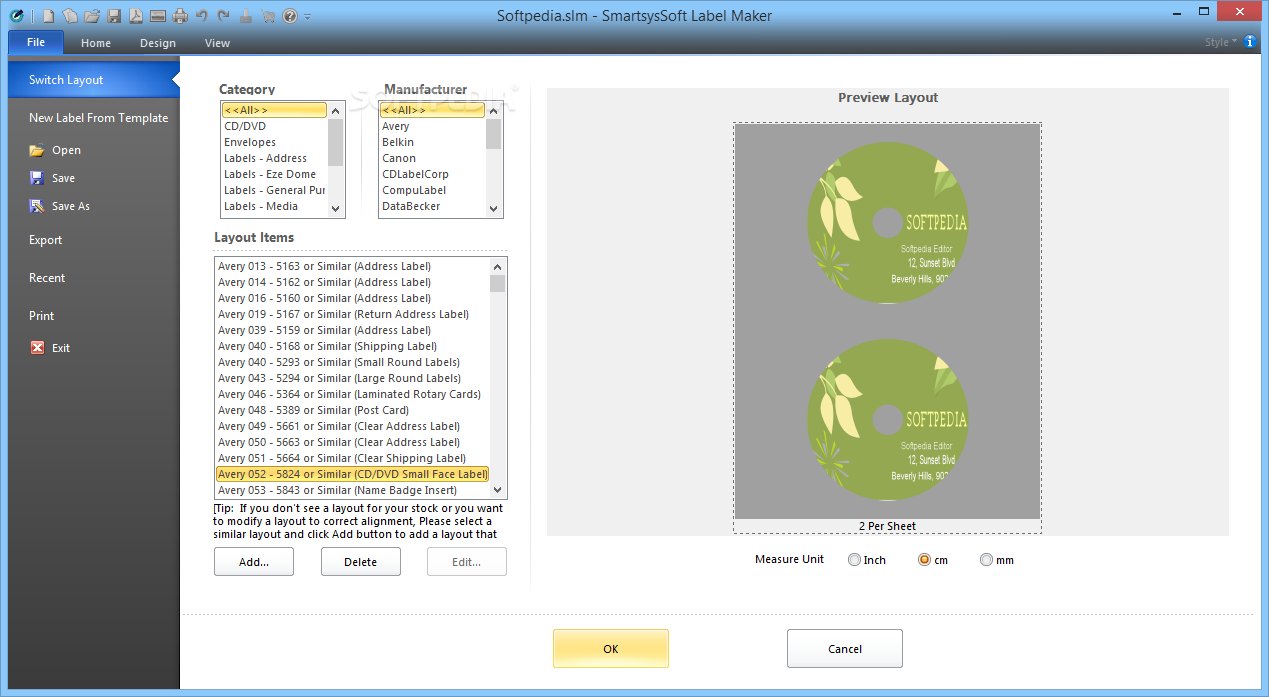Select CD/DVD category
Screen dimensions: 1269x697
(245, 126)
